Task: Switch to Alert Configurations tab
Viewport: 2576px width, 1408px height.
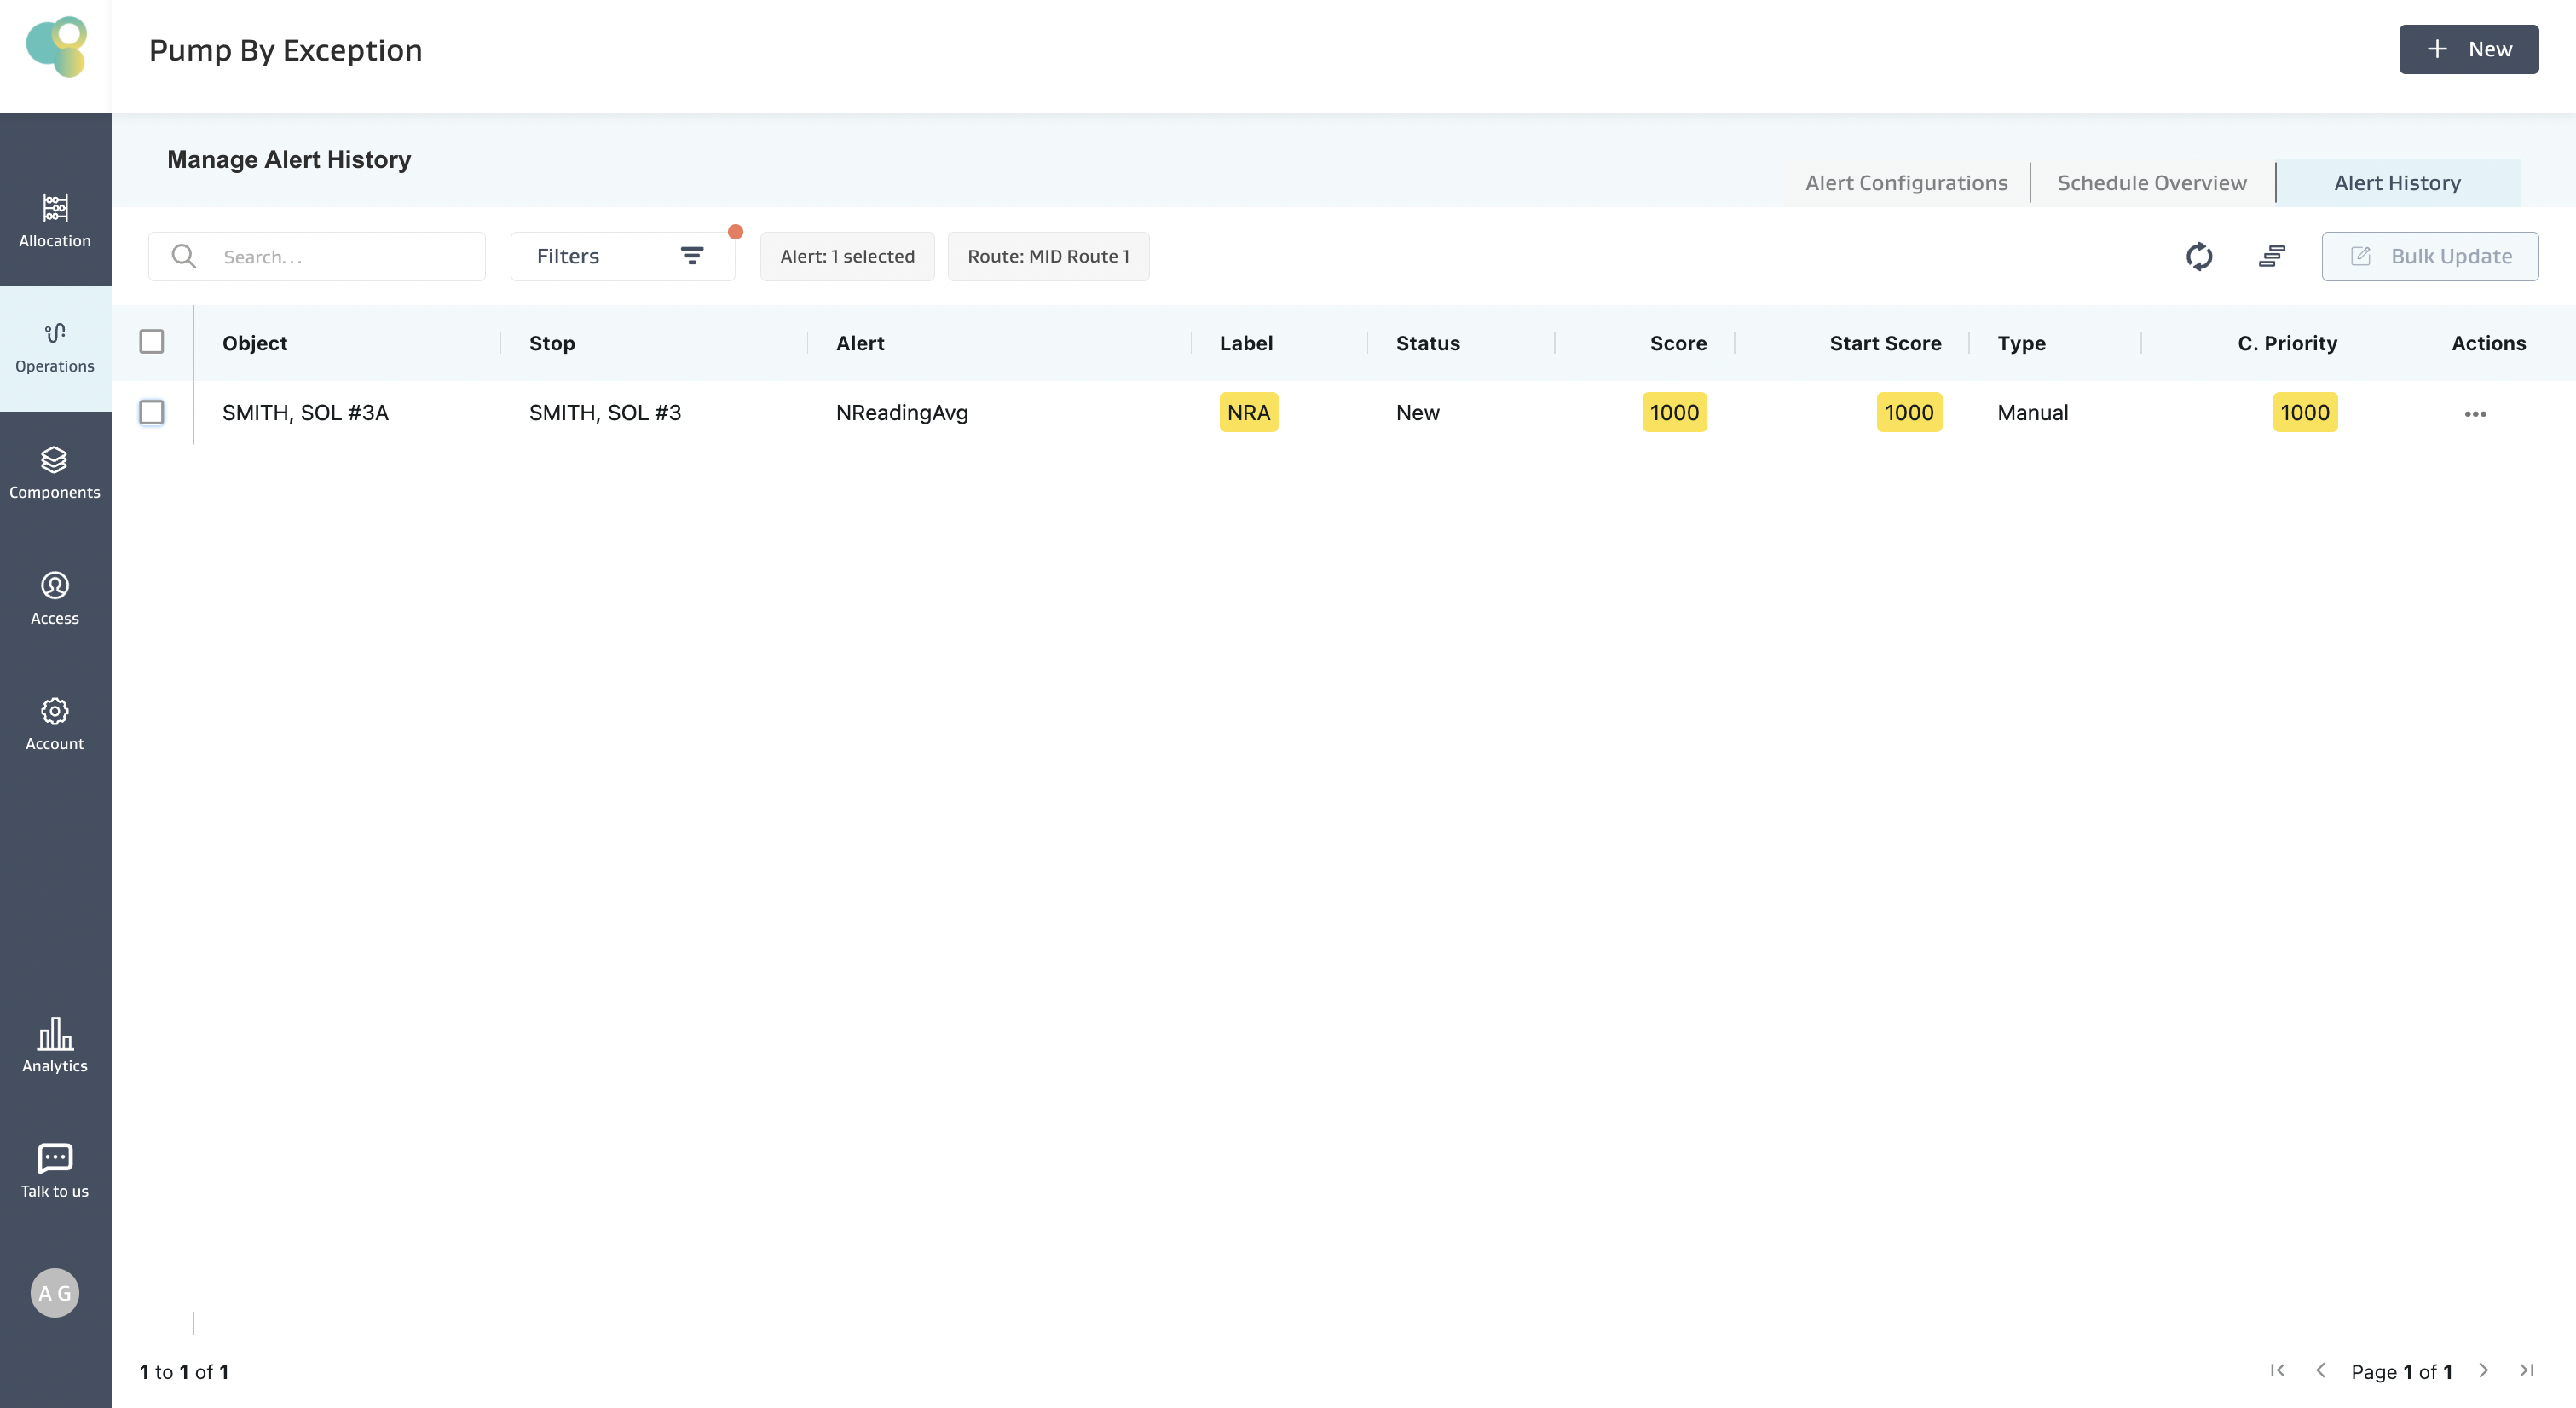Action: 1905,183
